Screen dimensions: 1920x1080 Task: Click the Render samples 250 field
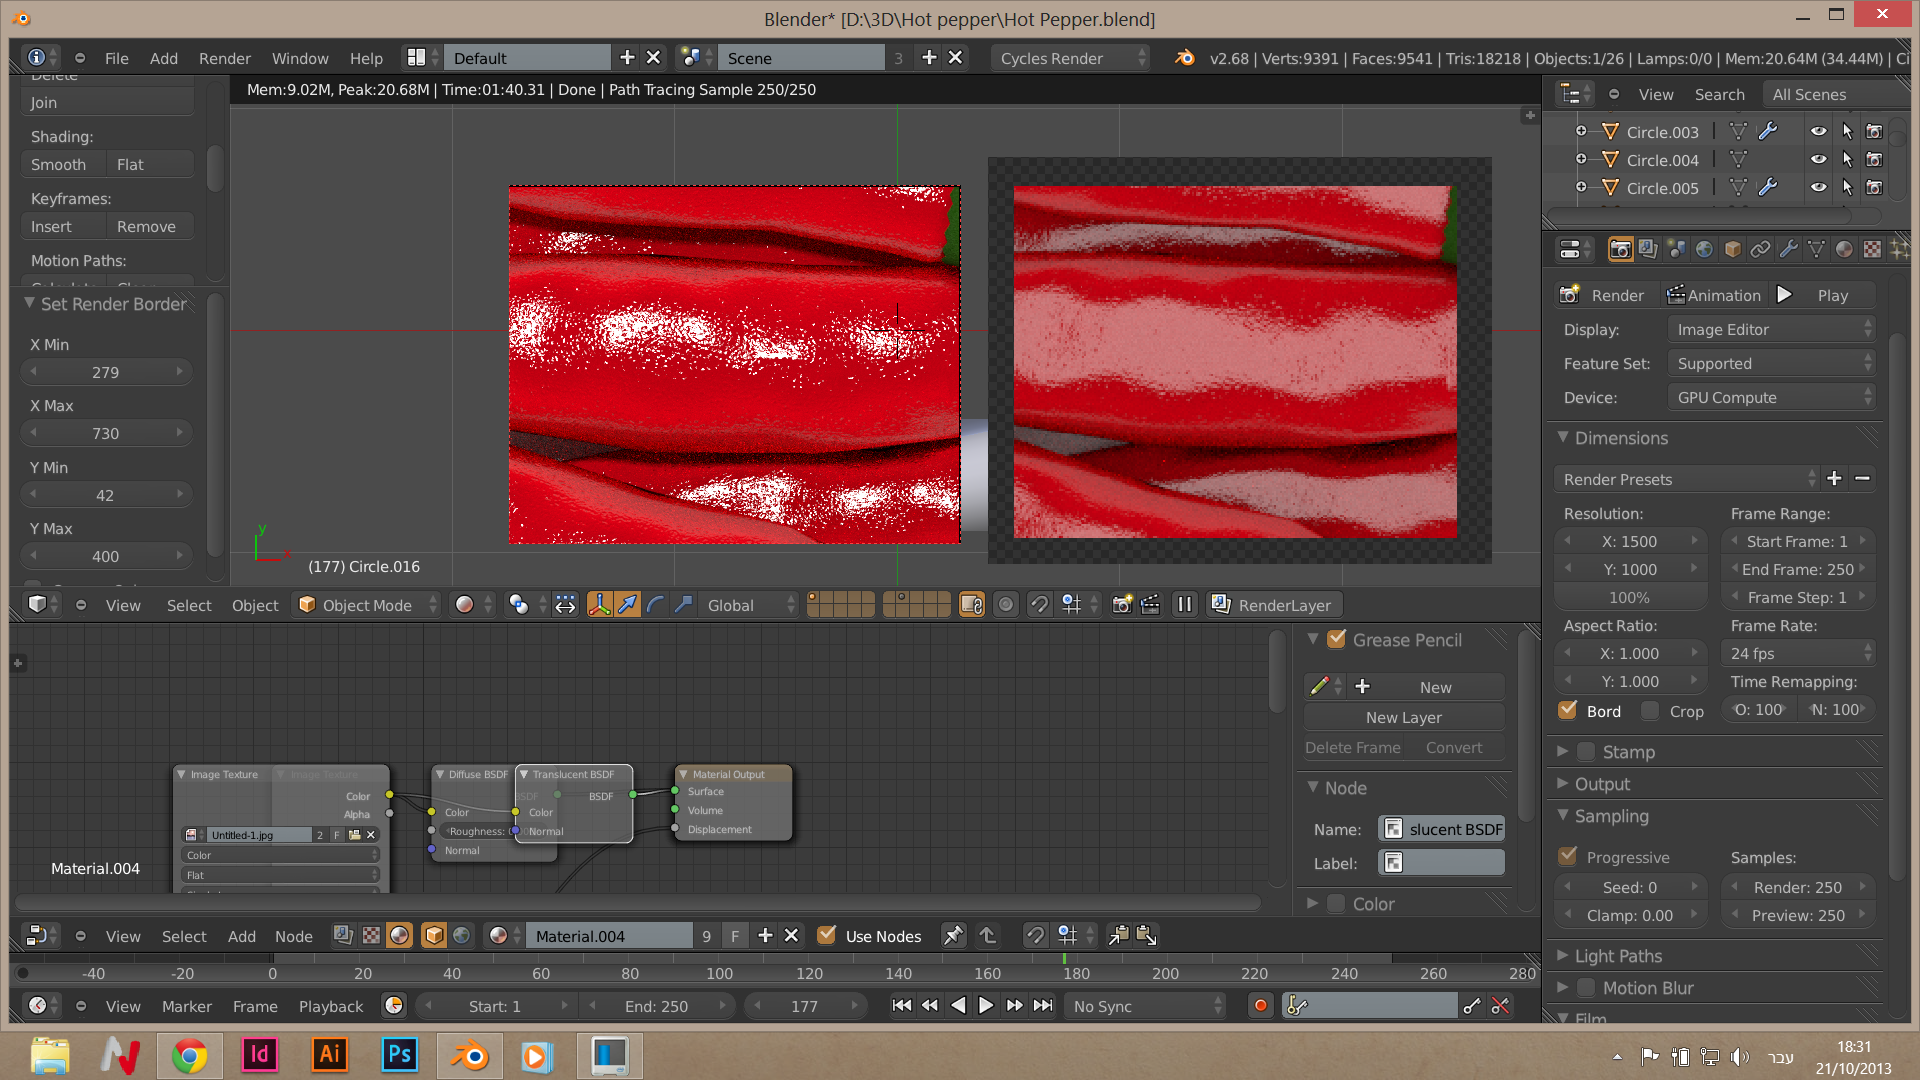(x=1797, y=887)
